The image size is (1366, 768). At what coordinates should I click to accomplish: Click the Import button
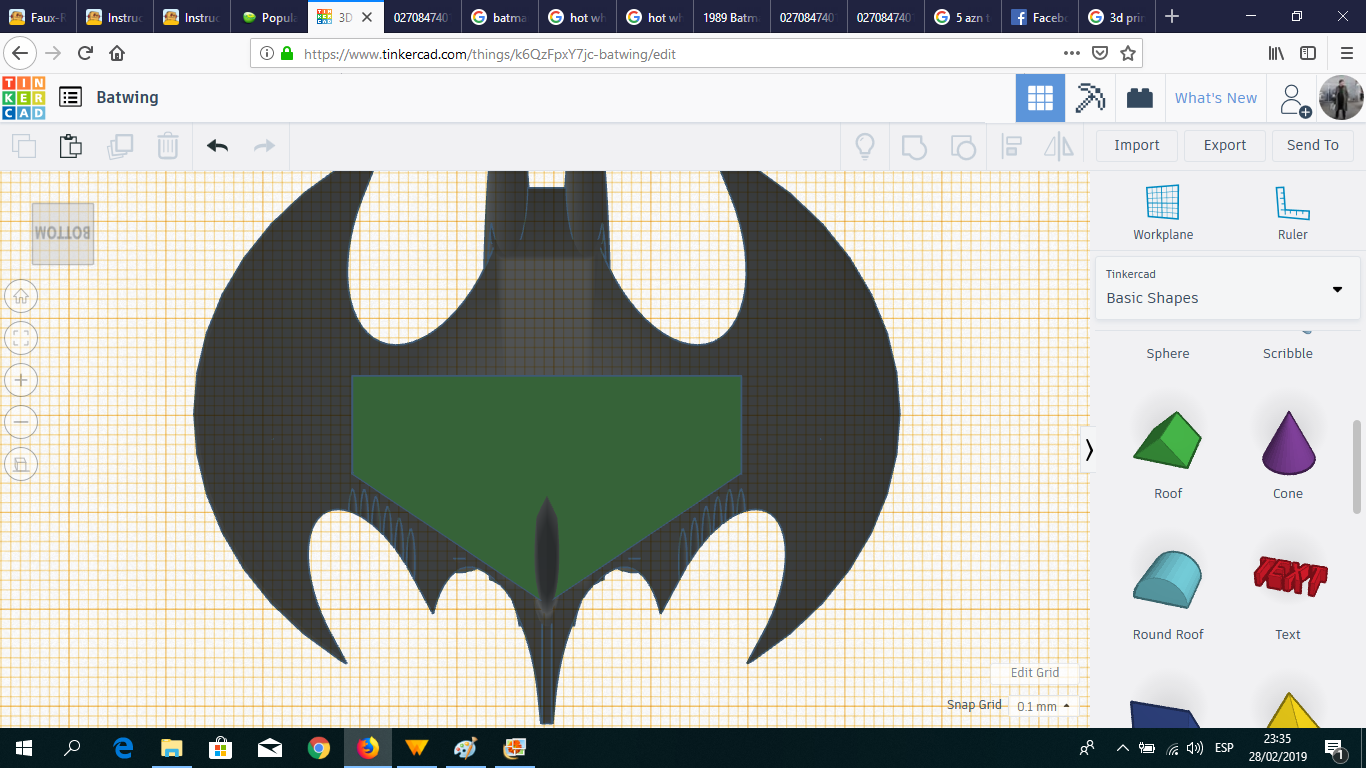pos(1137,146)
